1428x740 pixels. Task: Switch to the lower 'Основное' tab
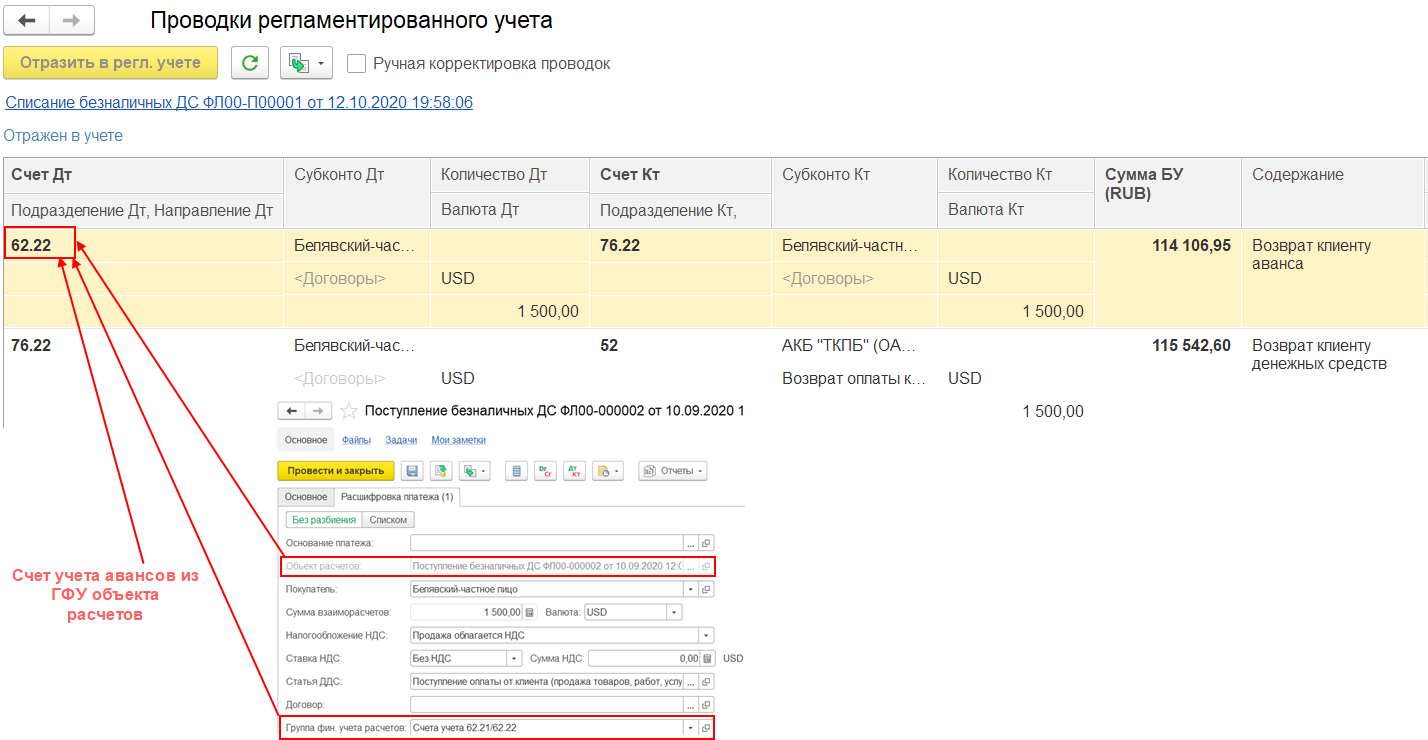click(306, 497)
